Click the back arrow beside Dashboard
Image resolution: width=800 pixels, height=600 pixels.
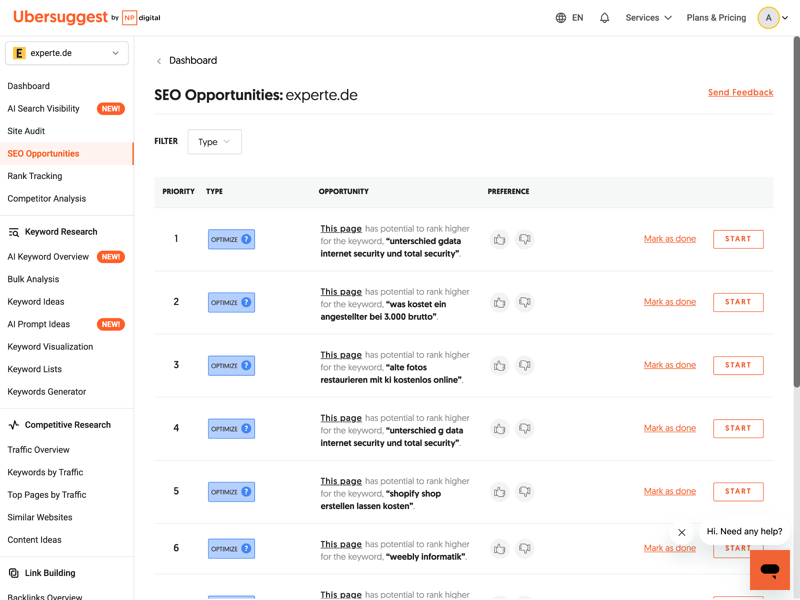click(159, 61)
